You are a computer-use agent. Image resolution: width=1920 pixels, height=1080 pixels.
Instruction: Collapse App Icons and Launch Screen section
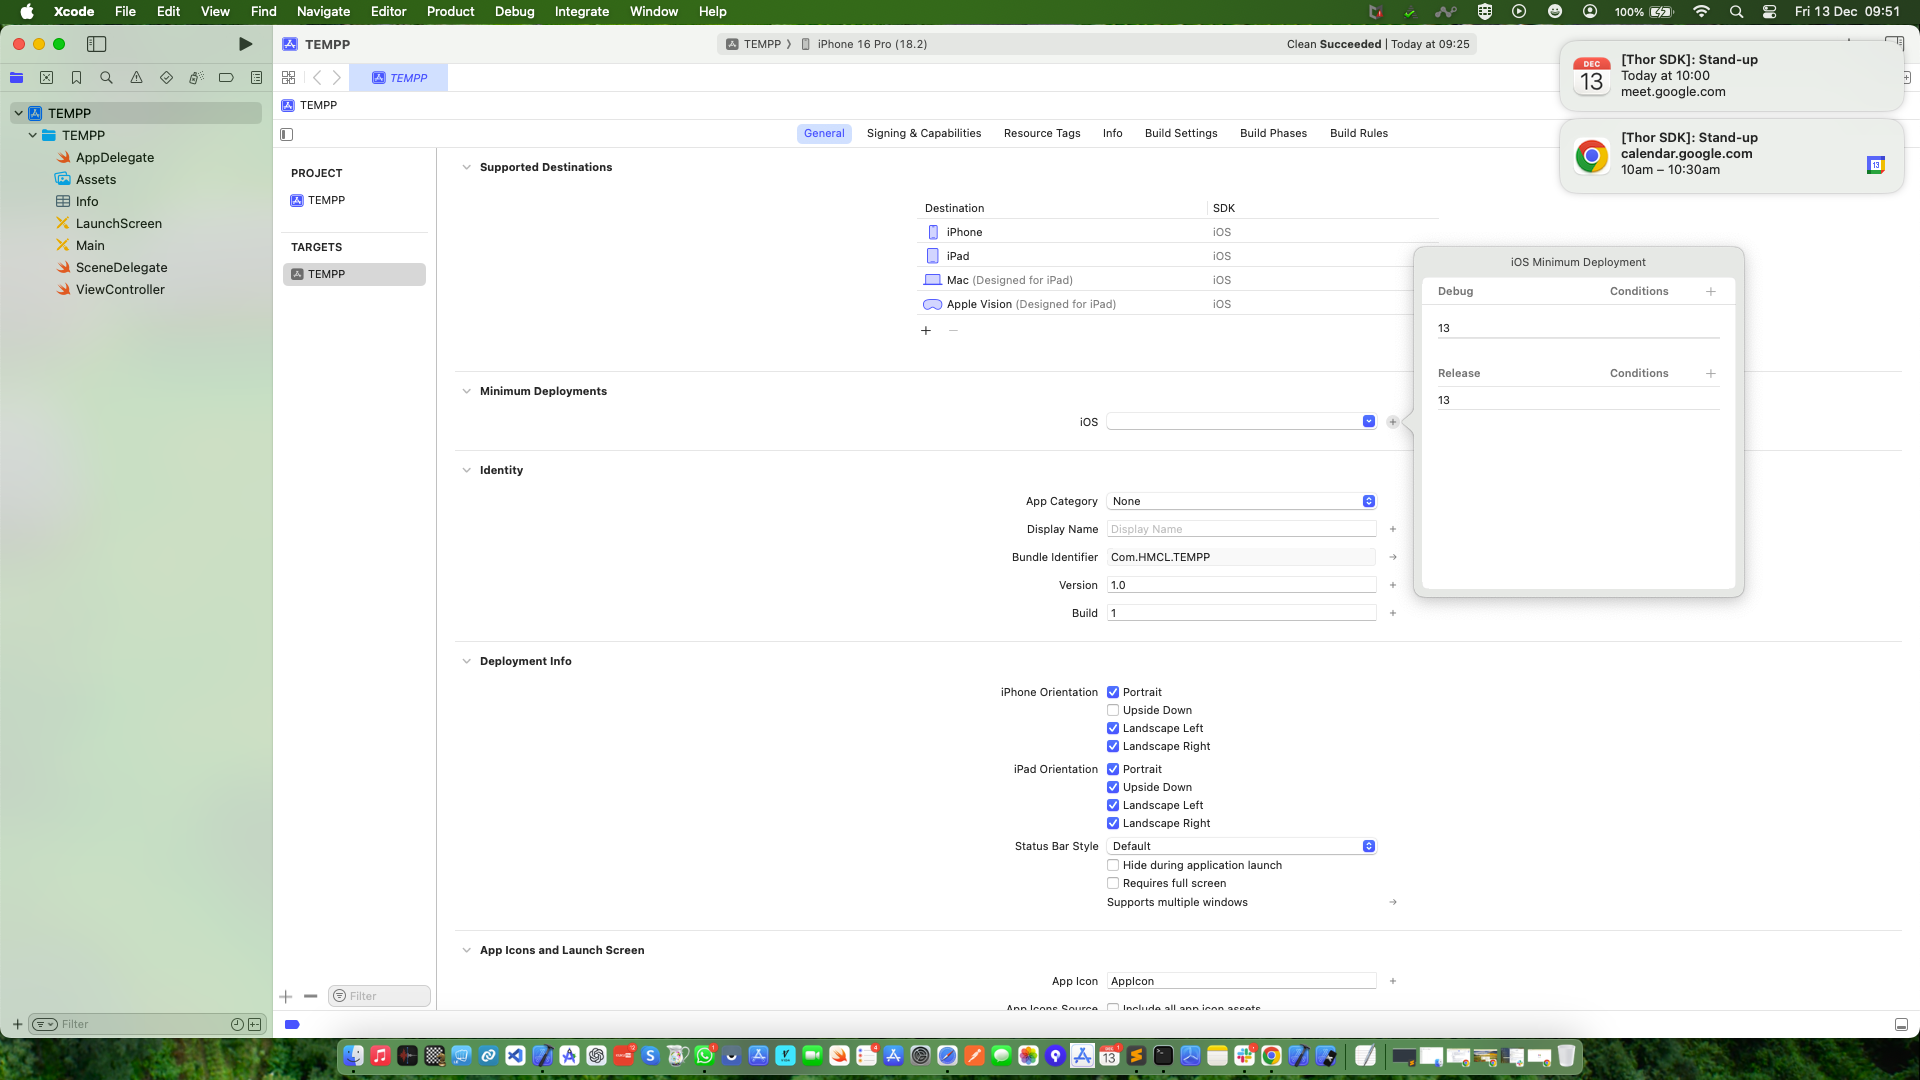466,950
